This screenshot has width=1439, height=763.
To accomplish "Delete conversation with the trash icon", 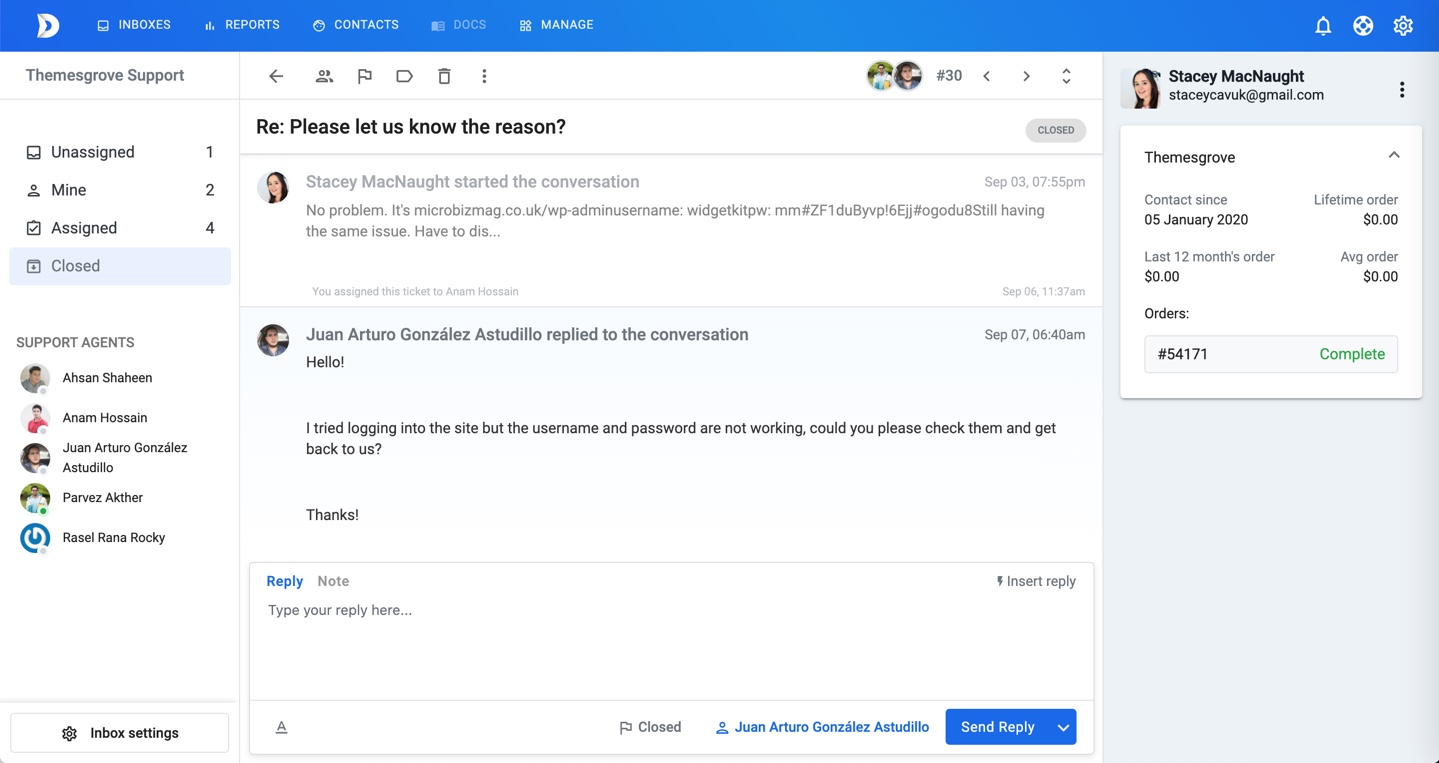I will (x=444, y=76).
